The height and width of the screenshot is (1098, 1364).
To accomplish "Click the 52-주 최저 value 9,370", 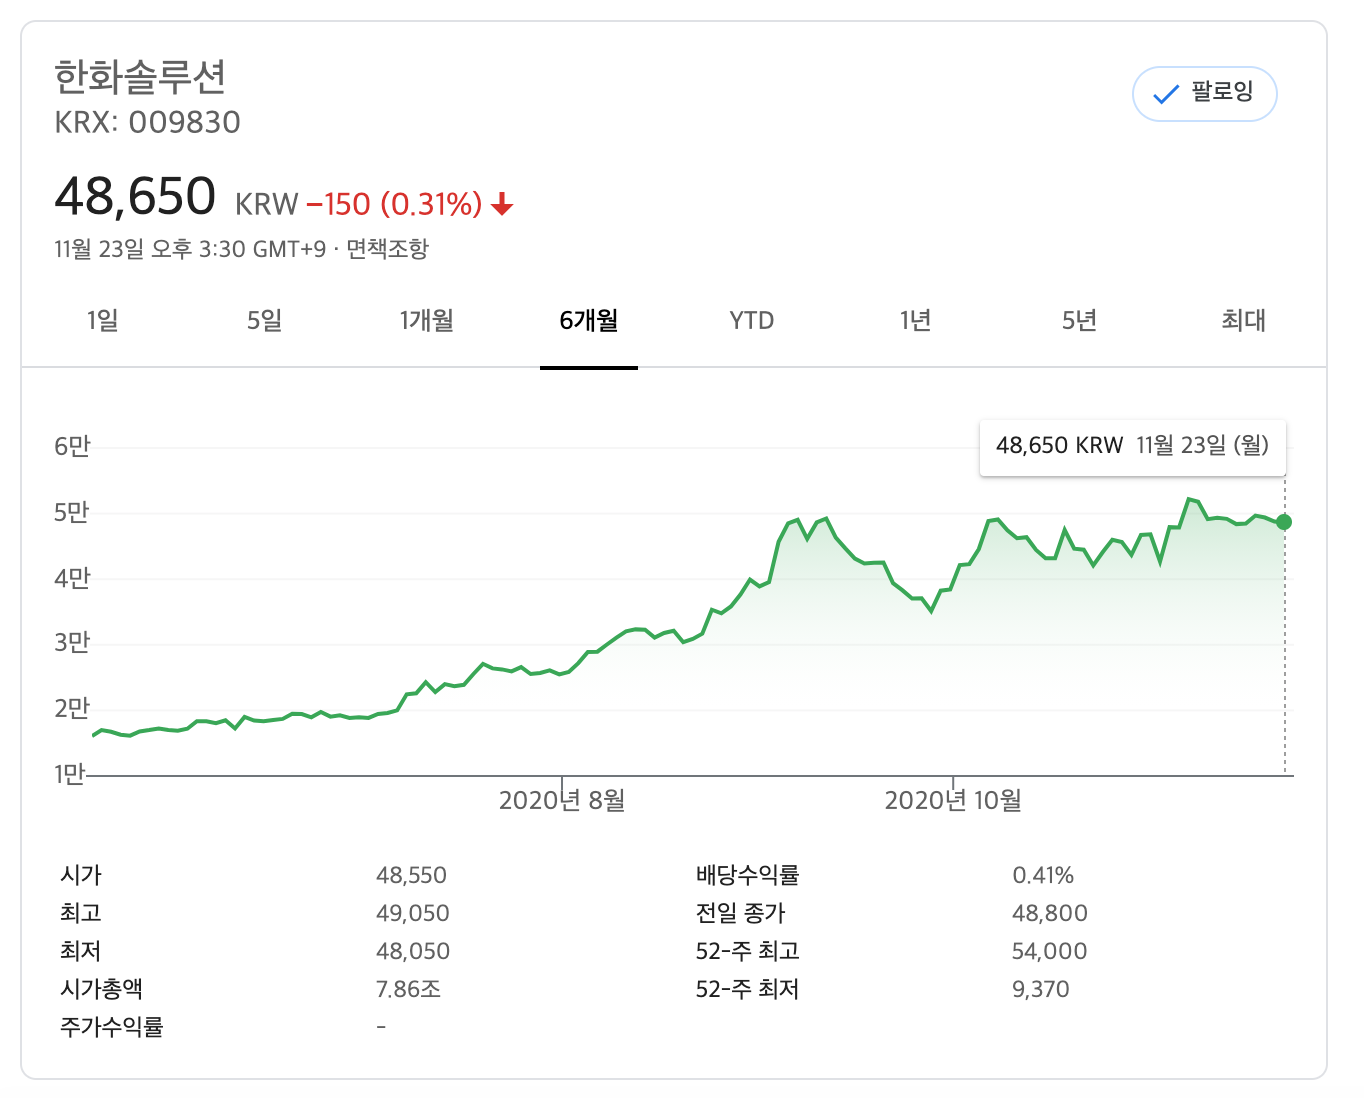I will pos(1040,990).
